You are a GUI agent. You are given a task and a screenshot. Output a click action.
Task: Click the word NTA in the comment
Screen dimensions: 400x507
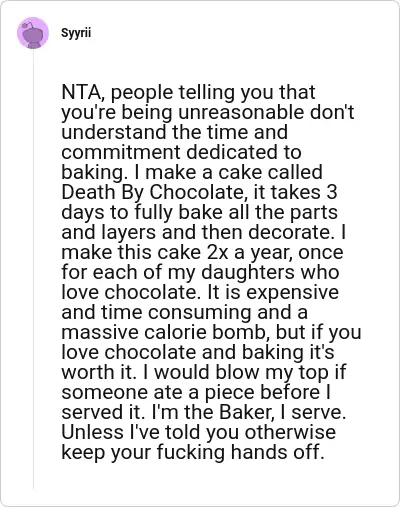click(x=81, y=92)
